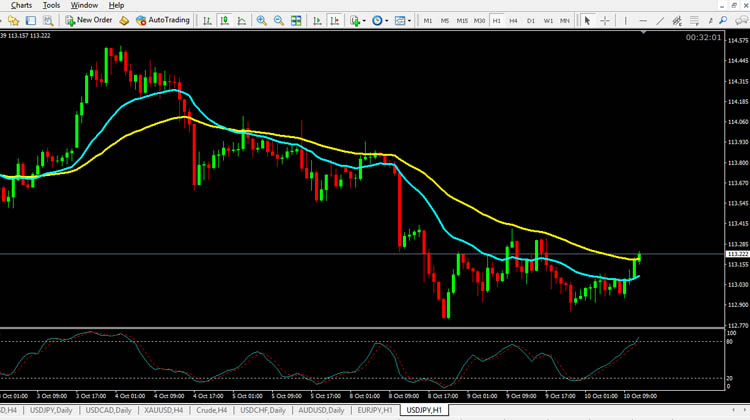Click the chart shift triangle marker

(643, 32)
